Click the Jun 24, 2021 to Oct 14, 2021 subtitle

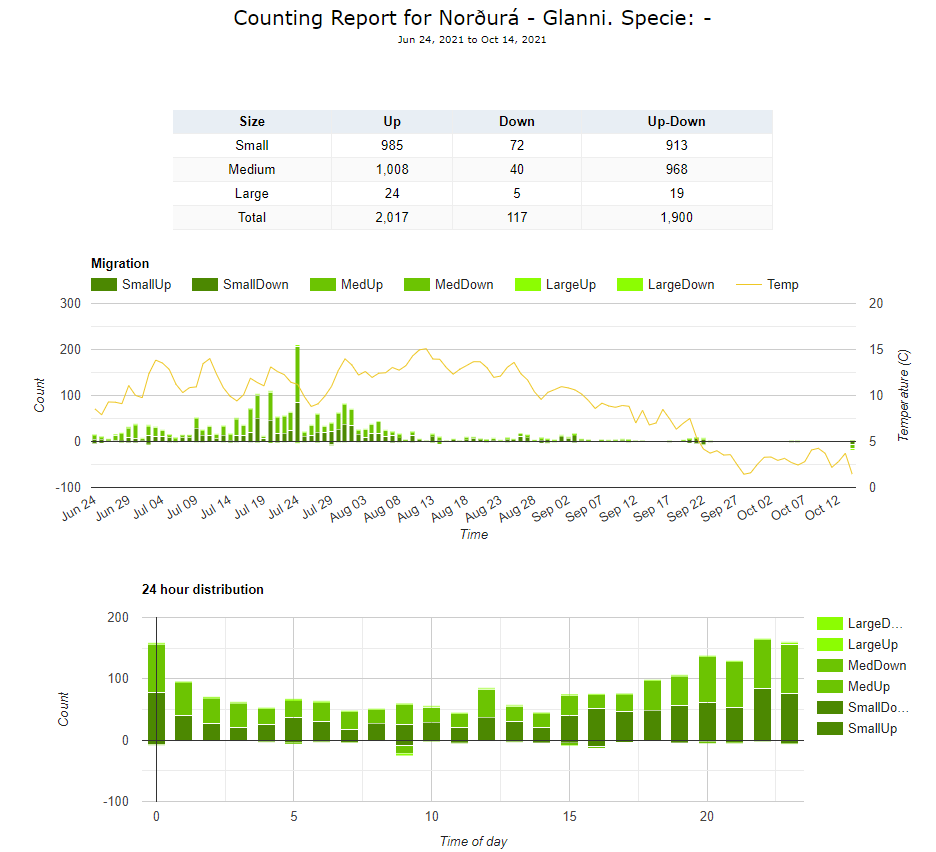[x=472, y=39]
